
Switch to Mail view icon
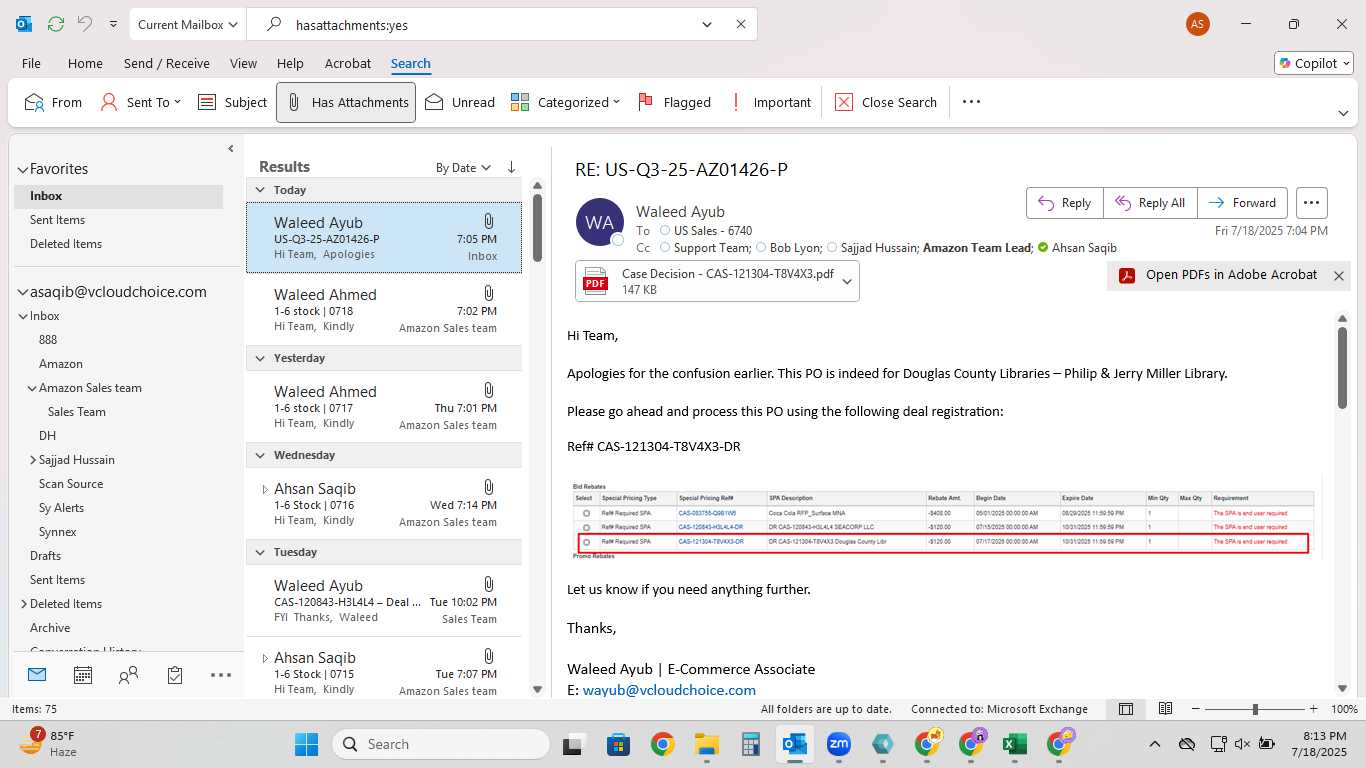pyautogui.click(x=37, y=675)
